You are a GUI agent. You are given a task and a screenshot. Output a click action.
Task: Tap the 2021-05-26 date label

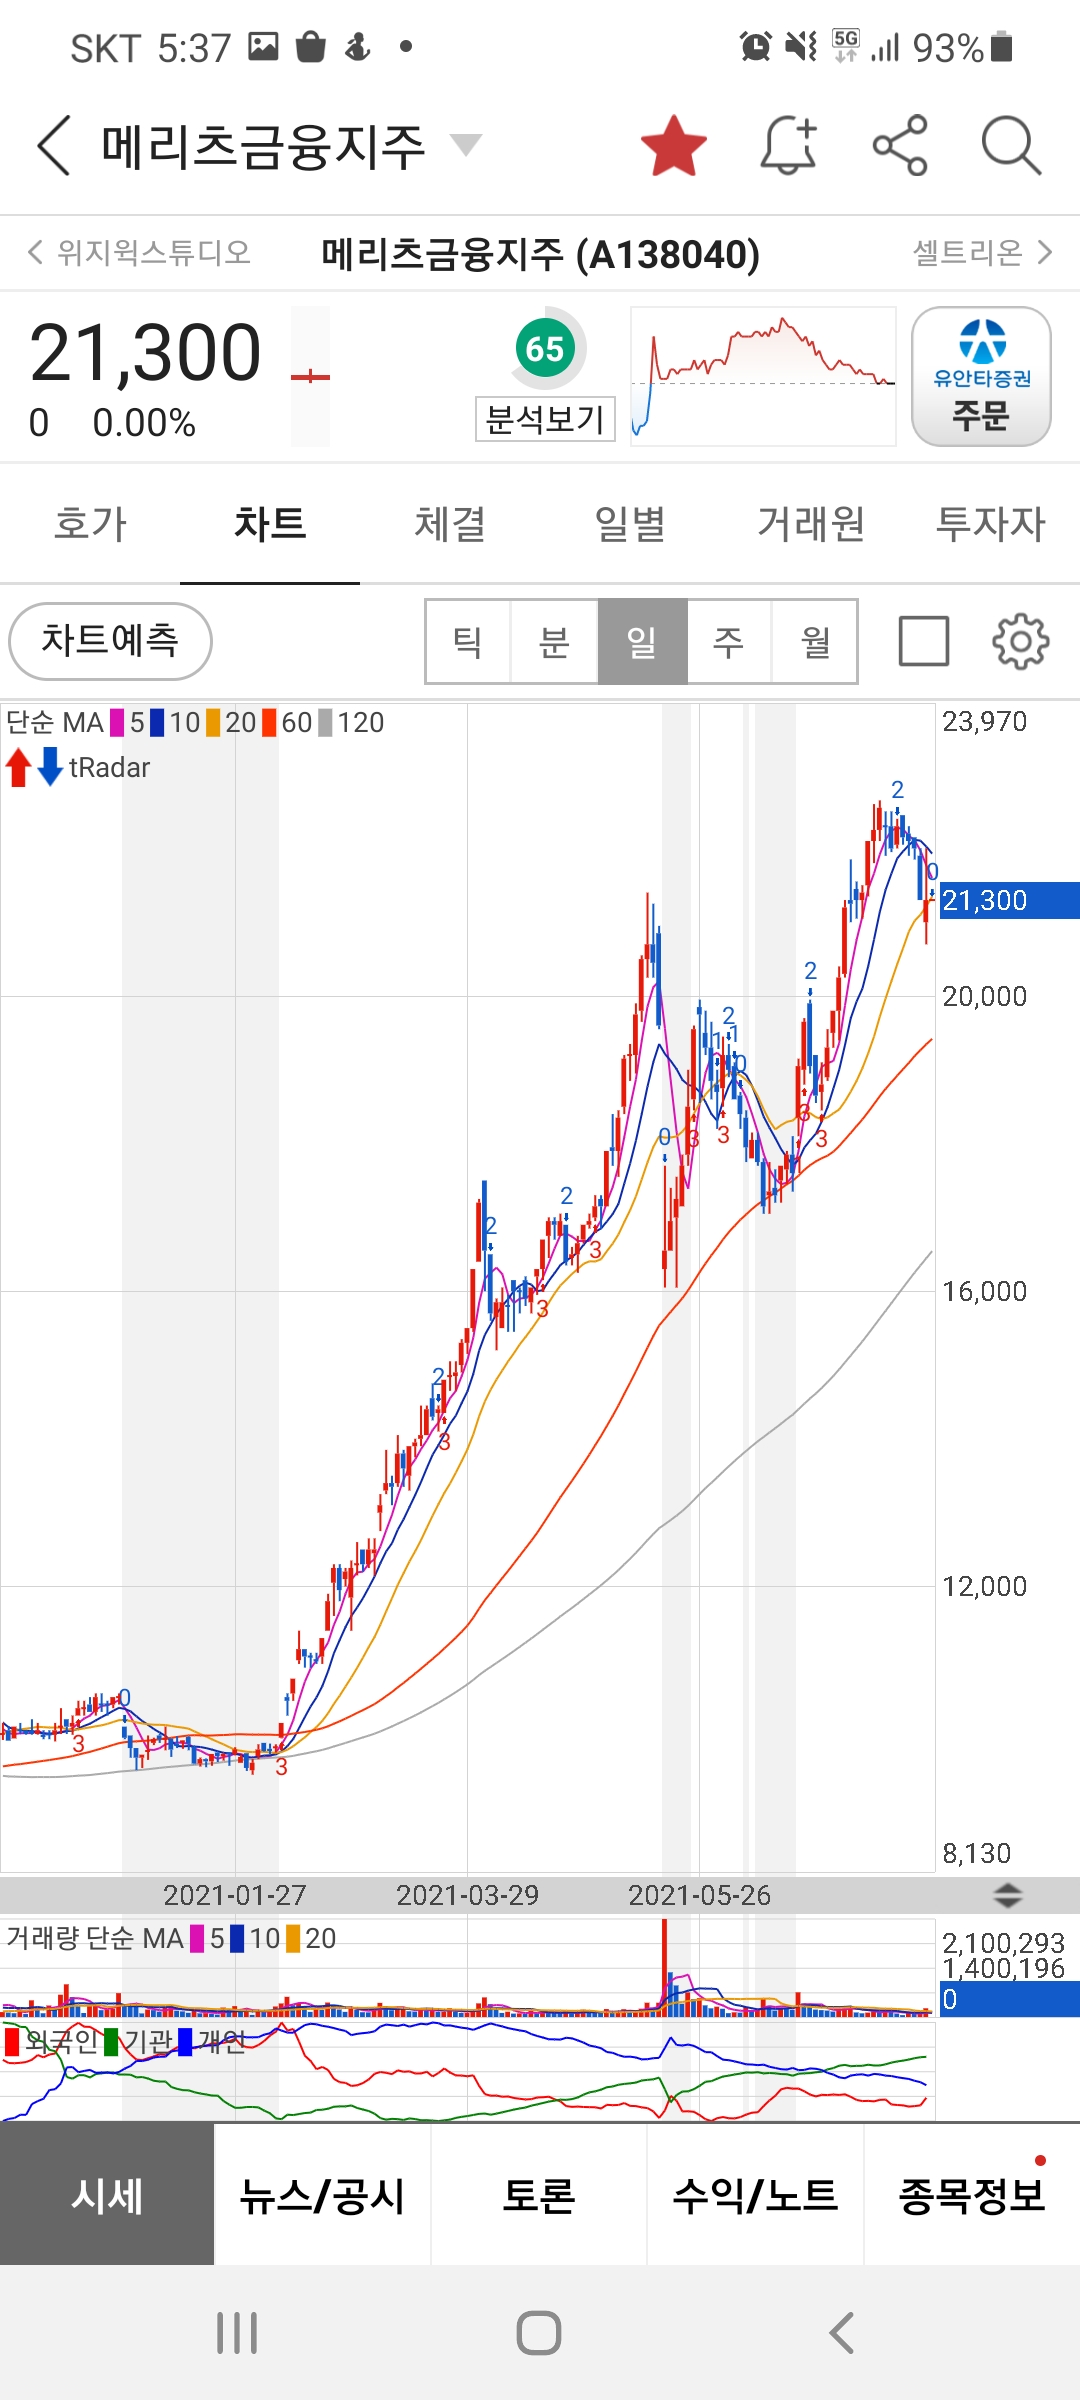pyautogui.click(x=699, y=1895)
